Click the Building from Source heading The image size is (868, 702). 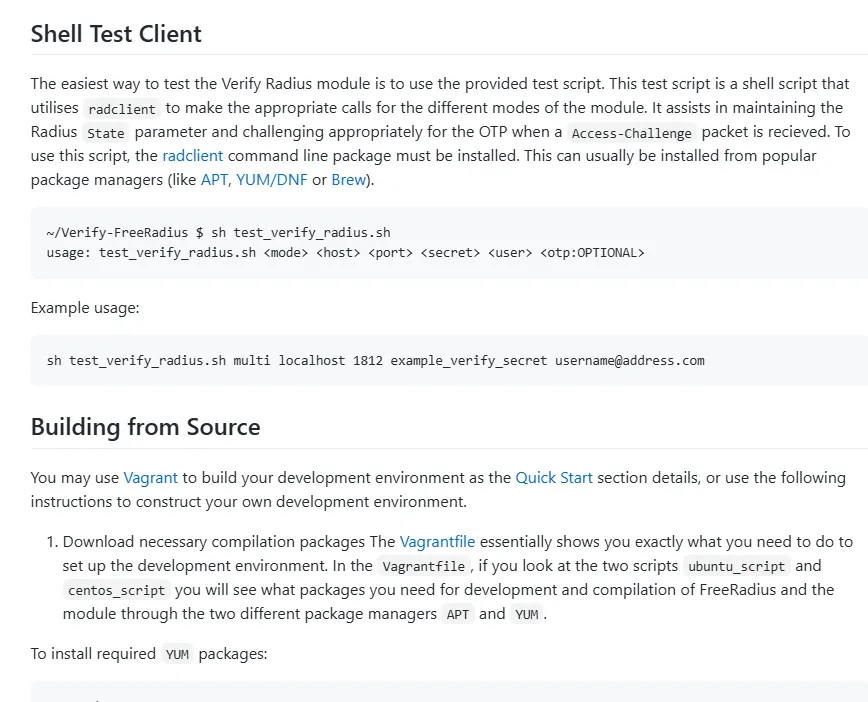click(x=146, y=427)
